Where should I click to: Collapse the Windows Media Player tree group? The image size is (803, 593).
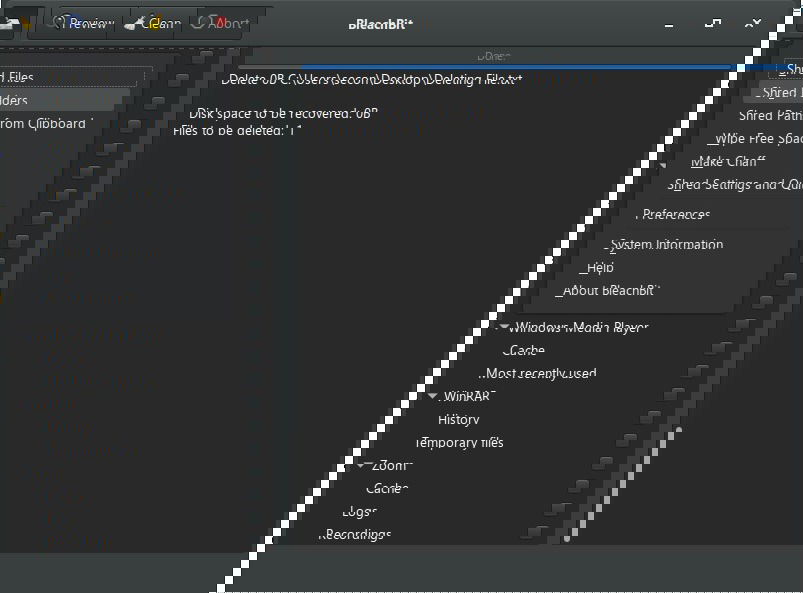pyautogui.click(x=504, y=327)
